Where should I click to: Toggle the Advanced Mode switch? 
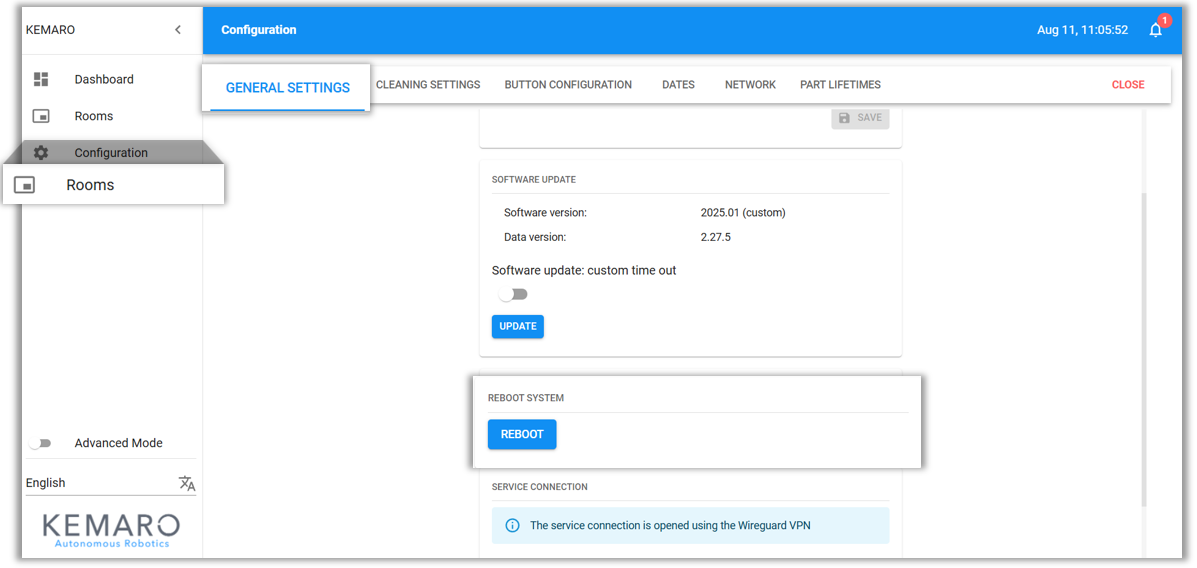tap(40, 443)
